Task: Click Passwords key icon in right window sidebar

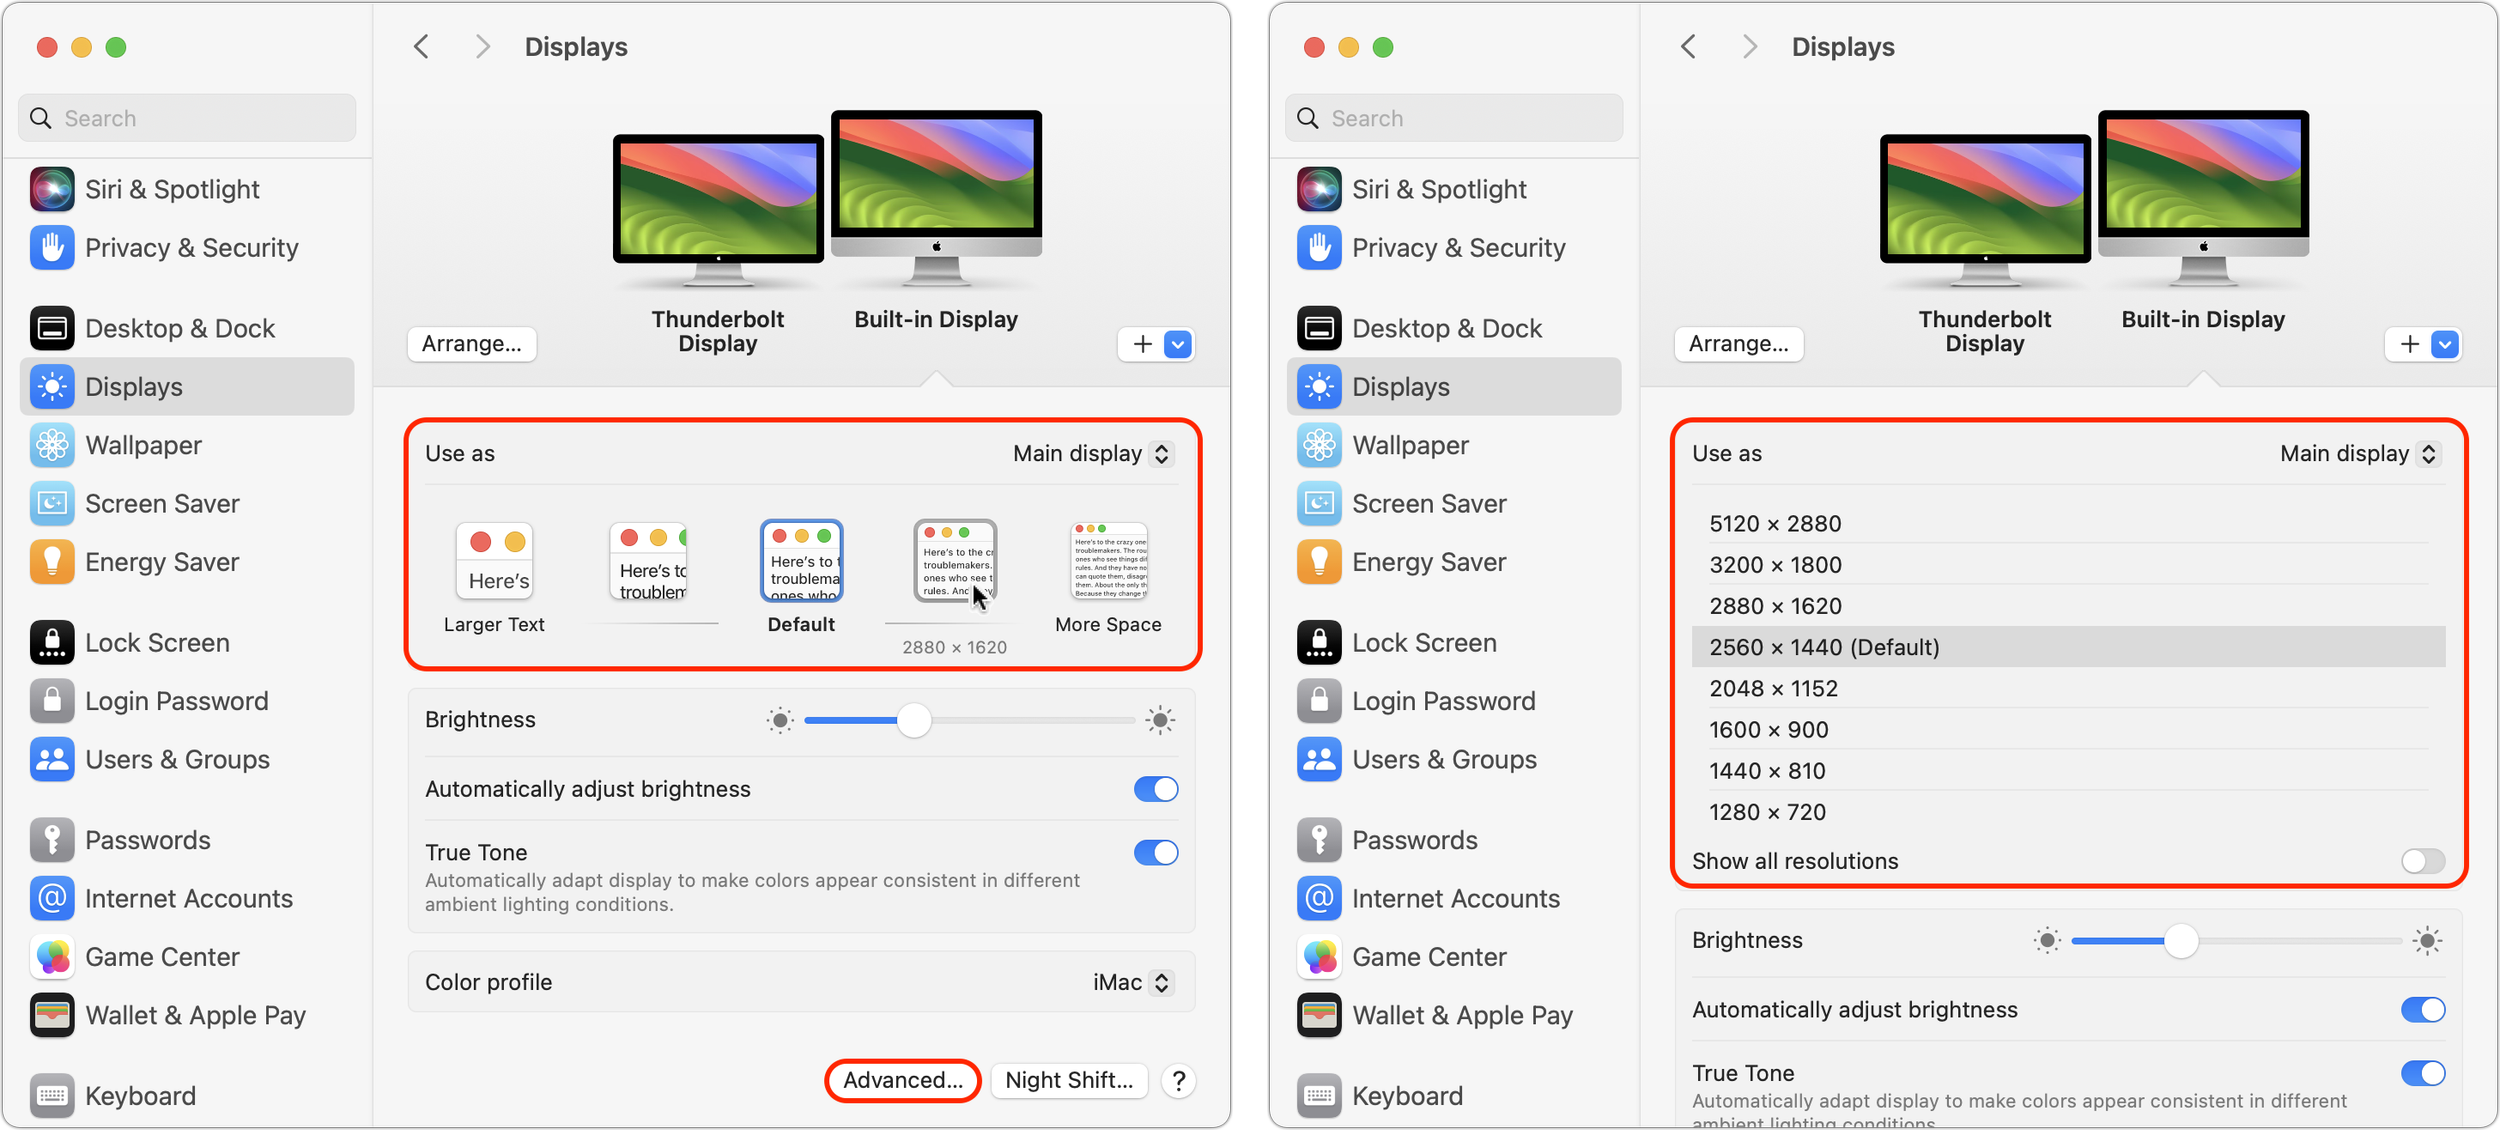Action: pyautogui.click(x=1319, y=840)
